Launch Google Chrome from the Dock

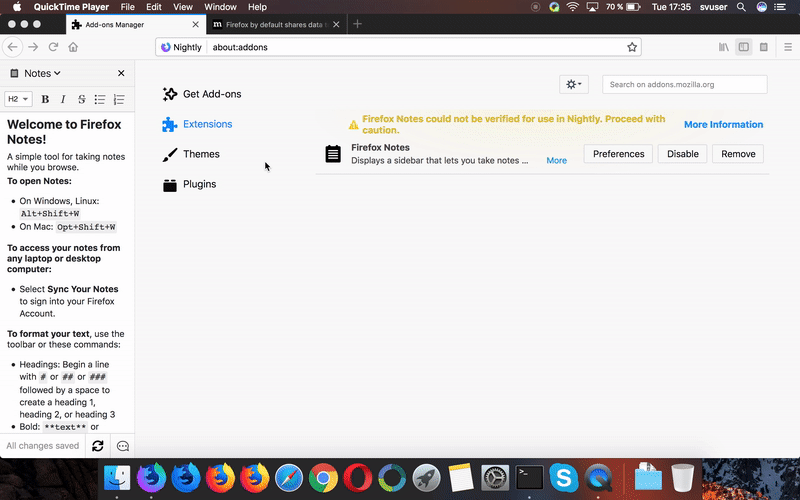323,479
